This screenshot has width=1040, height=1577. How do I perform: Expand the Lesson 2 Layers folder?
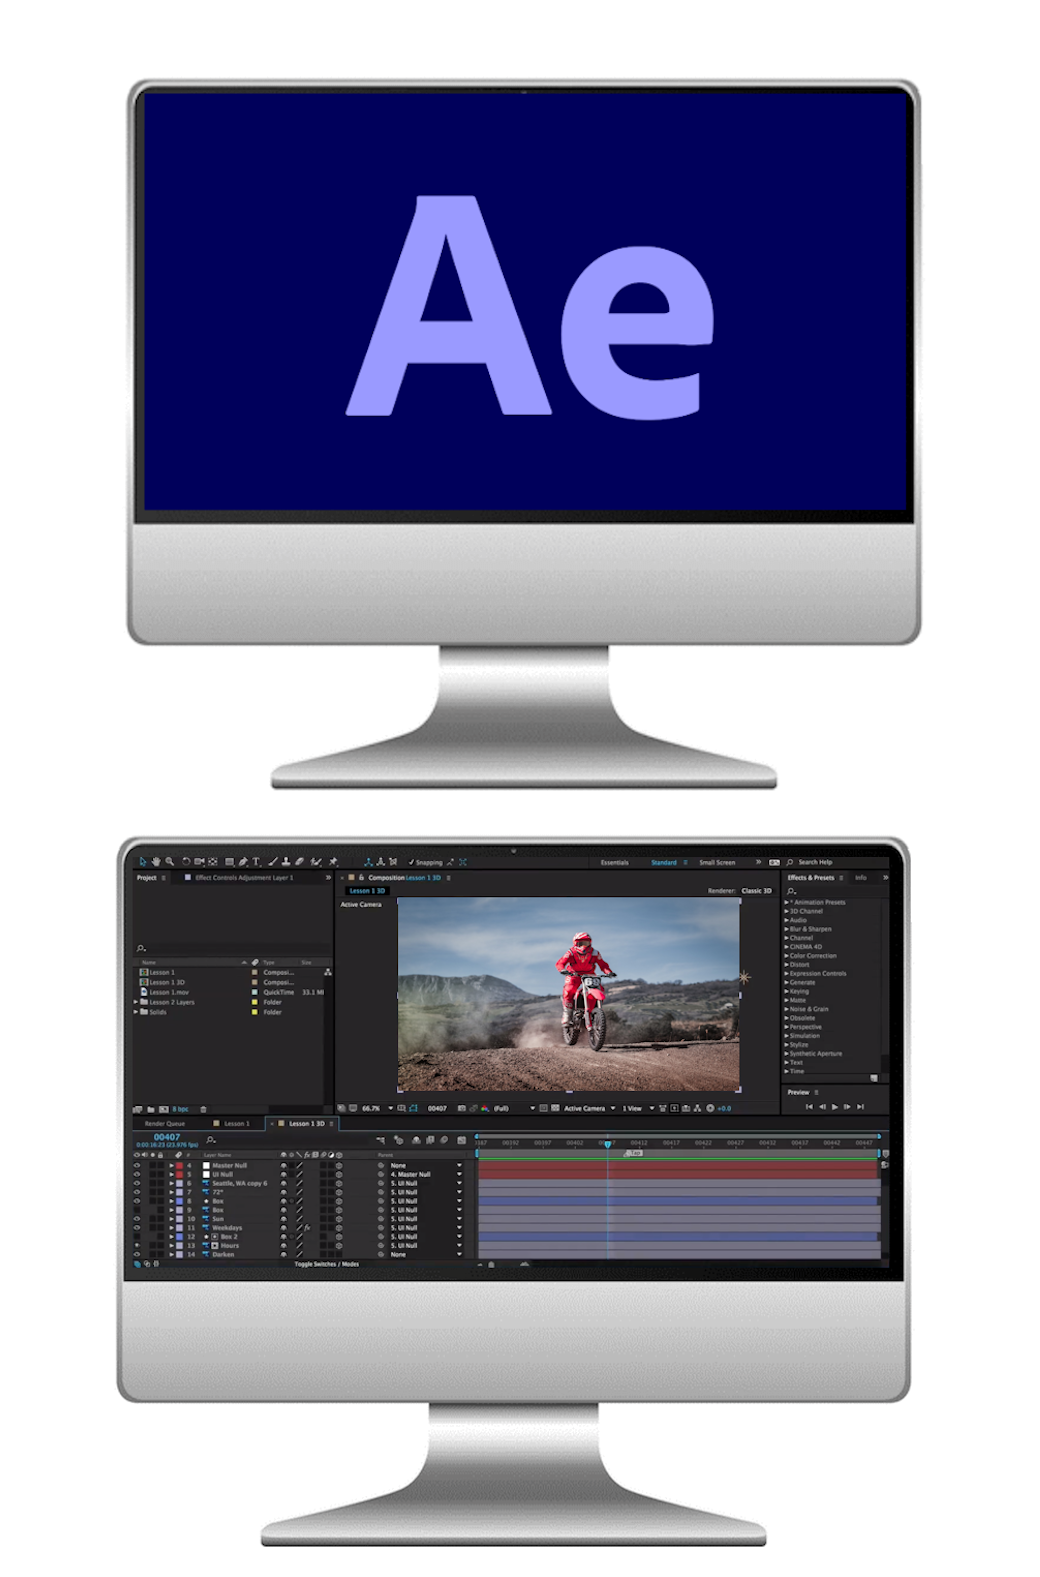pos(136,1002)
